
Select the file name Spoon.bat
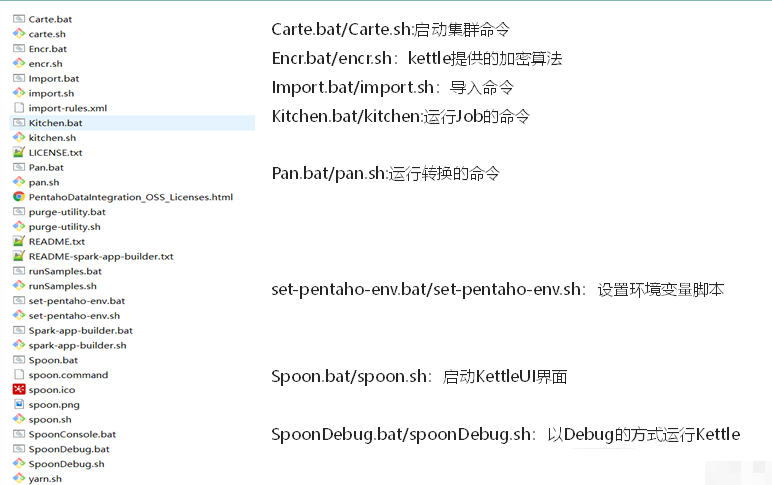point(53,360)
